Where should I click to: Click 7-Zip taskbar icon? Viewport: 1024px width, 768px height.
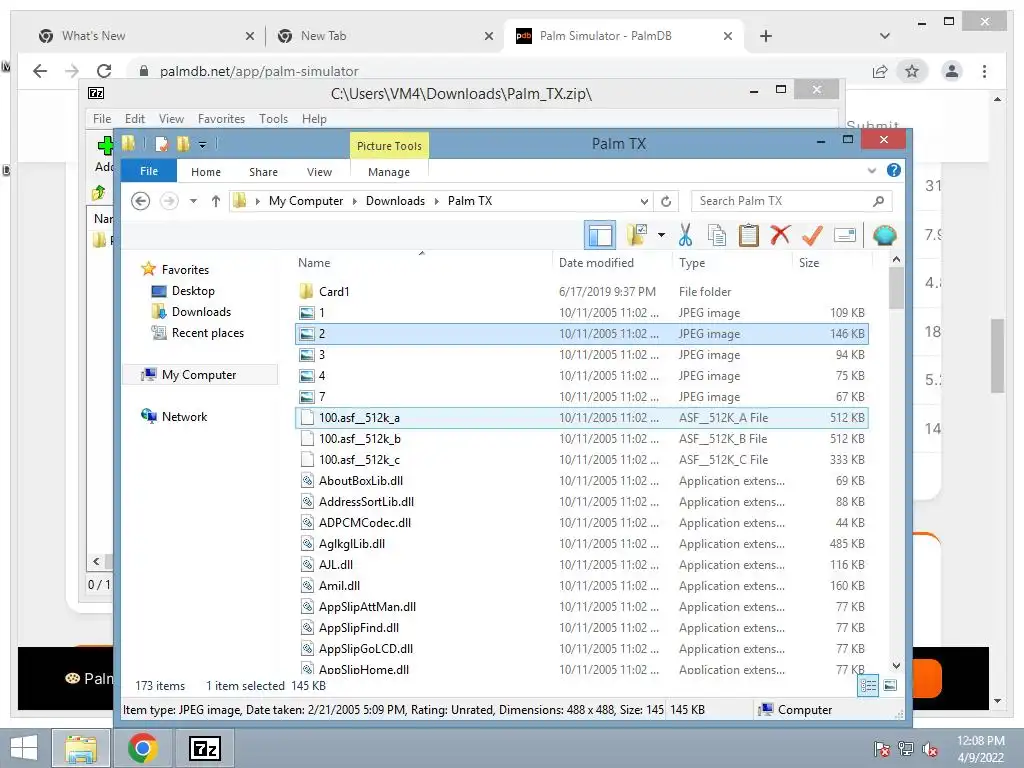click(x=204, y=748)
